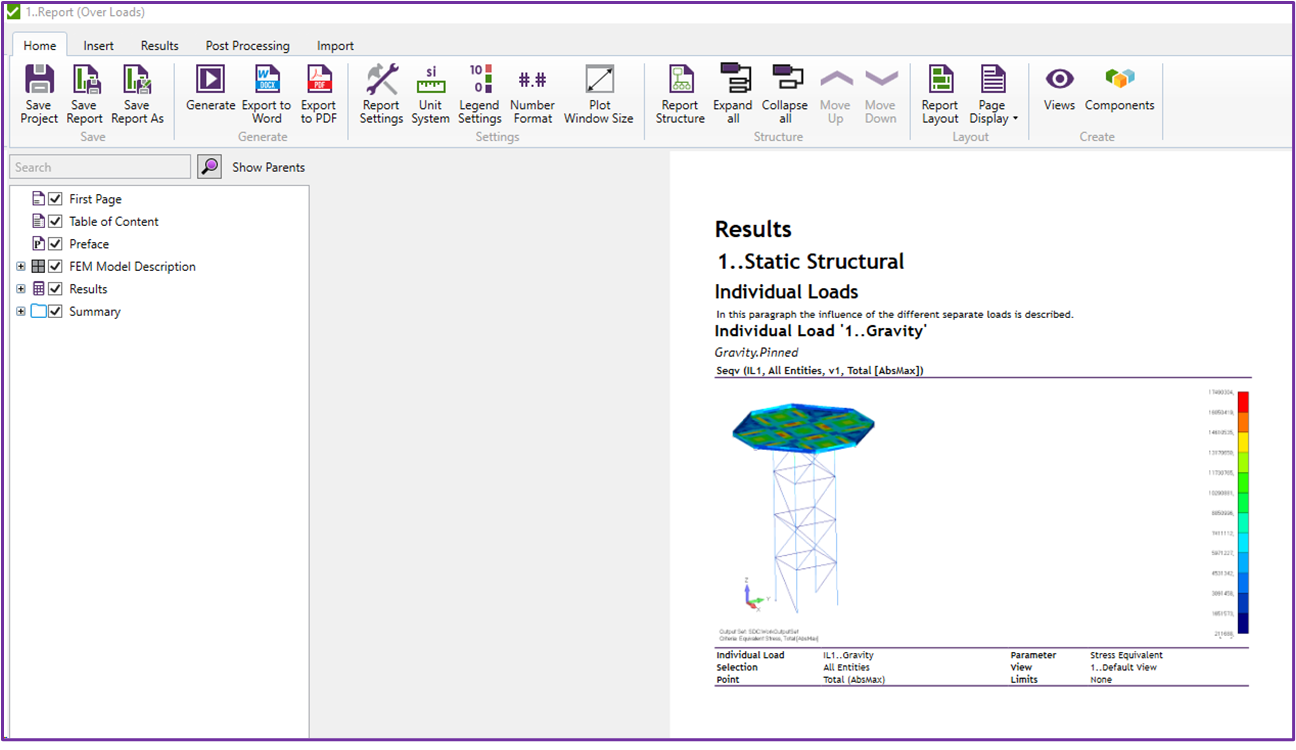The width and height of the screenshot is (1296, 750).
Task: Click the dark blue legend swatch
Action: click(1243, 623)
